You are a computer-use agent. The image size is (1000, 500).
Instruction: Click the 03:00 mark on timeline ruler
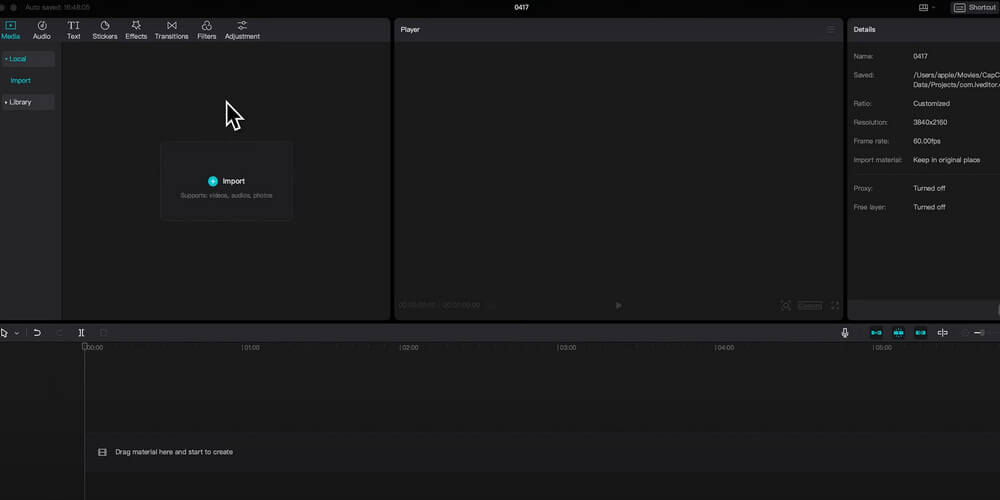[x=566, y=348]
